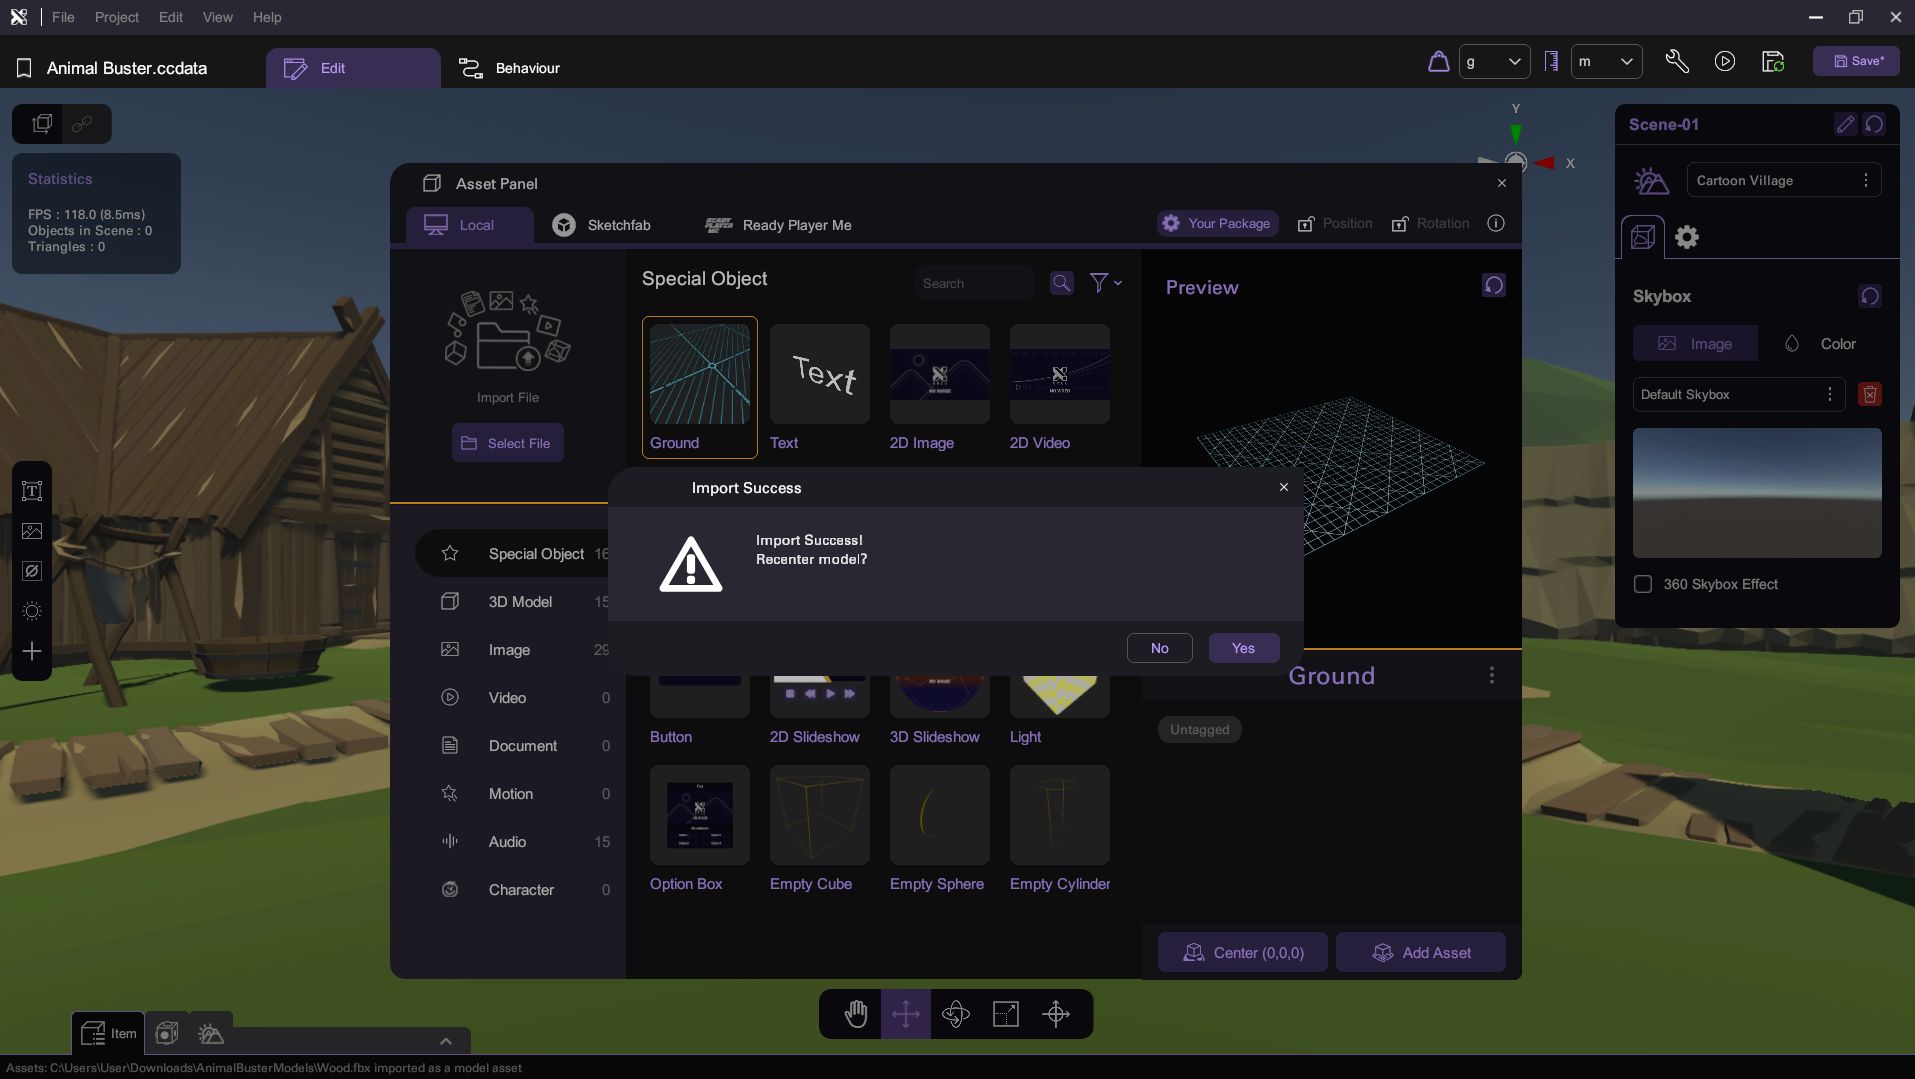1915x1079 pixels.
Task: Open the weight unit dropdown
Action: point(1493,62)
